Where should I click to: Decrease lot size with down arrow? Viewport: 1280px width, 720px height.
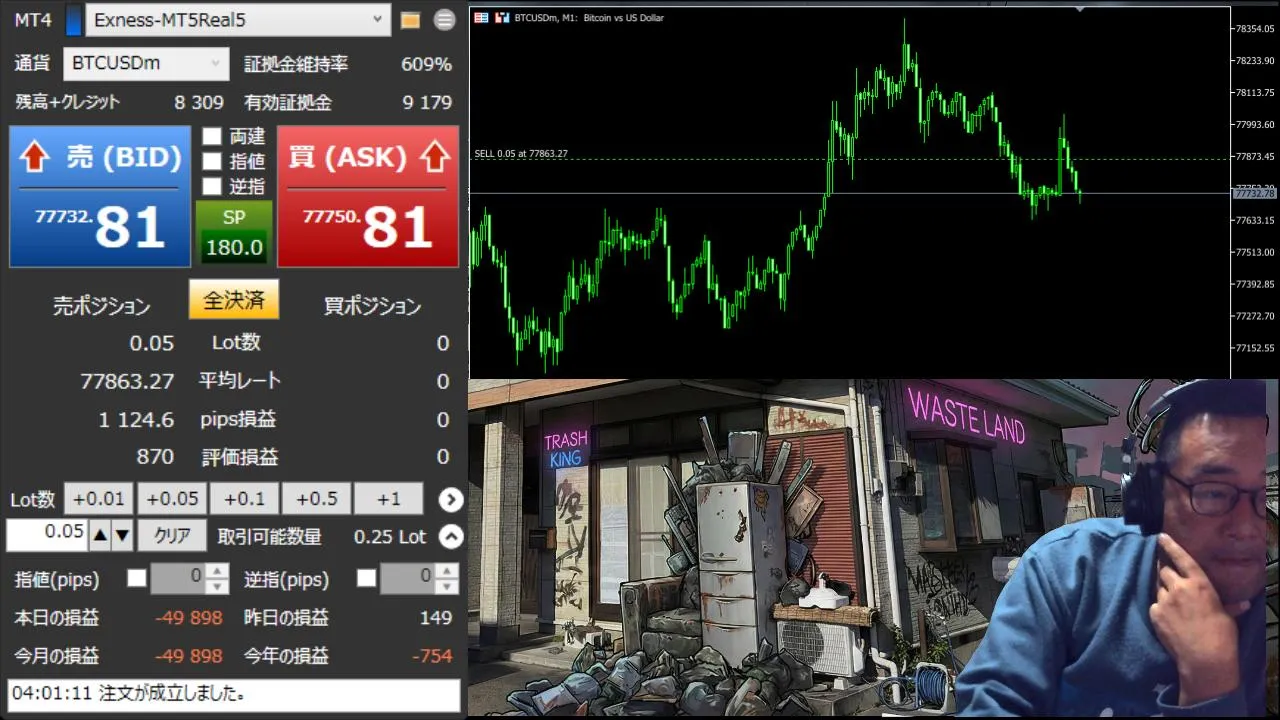pos(122,536)
